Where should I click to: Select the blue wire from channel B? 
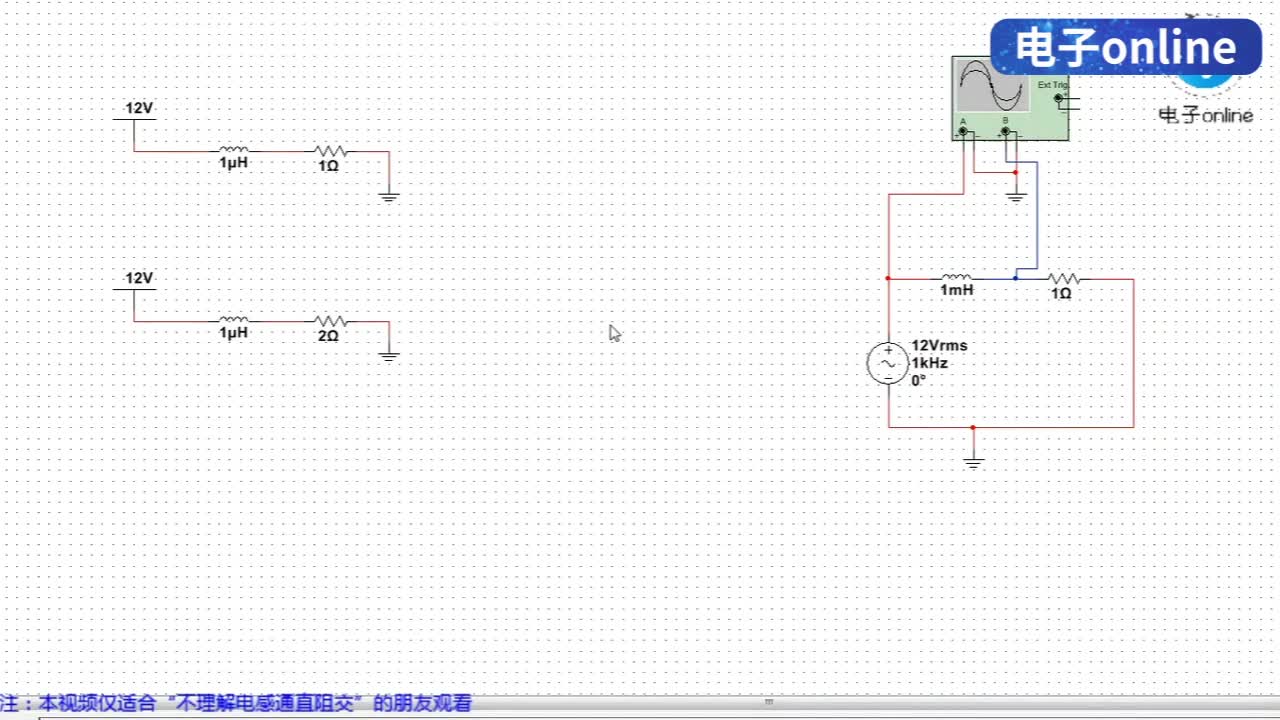point(1036,215)
